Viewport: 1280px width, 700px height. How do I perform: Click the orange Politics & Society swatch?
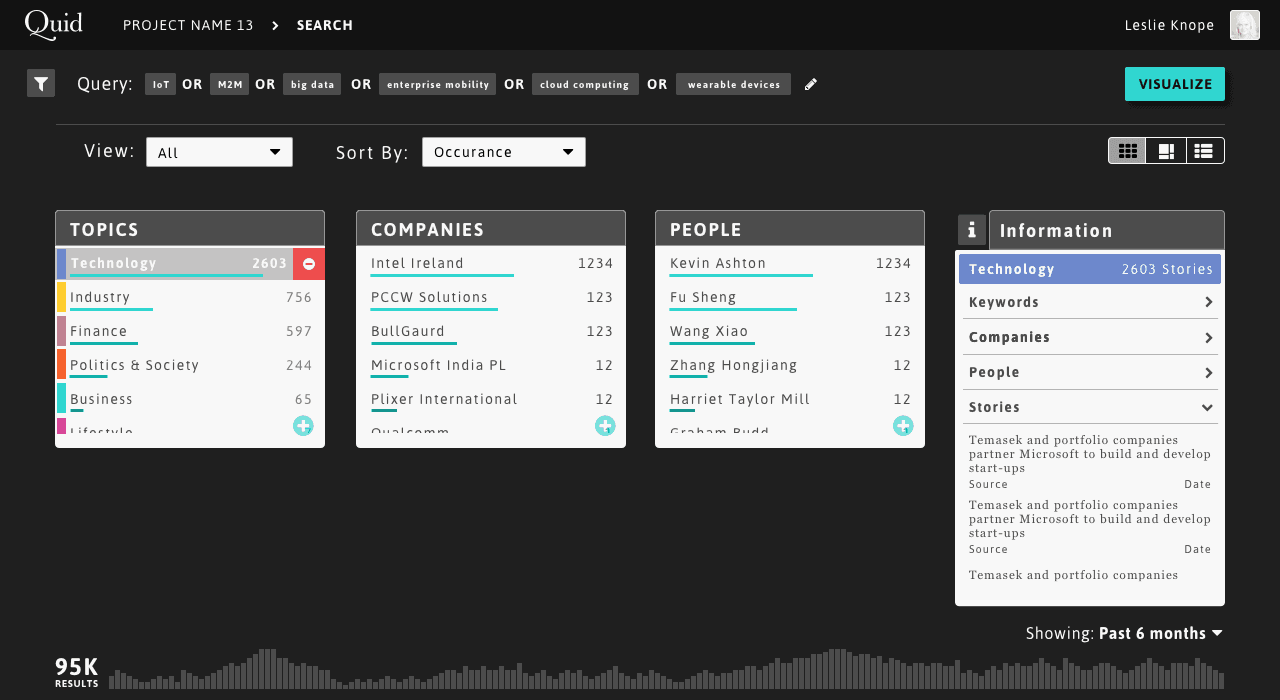tap(61, 364)
